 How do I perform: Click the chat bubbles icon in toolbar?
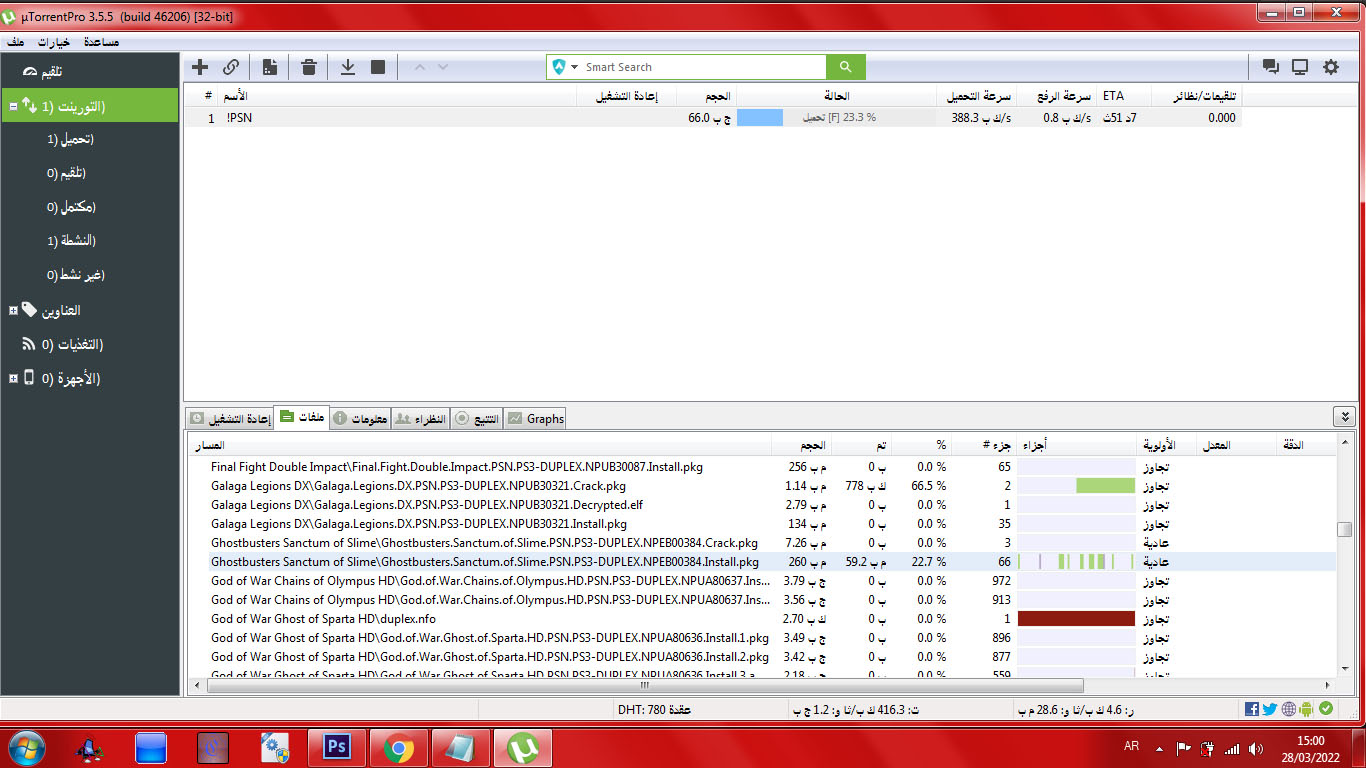pyautogui.click(x=1270, y=67)
